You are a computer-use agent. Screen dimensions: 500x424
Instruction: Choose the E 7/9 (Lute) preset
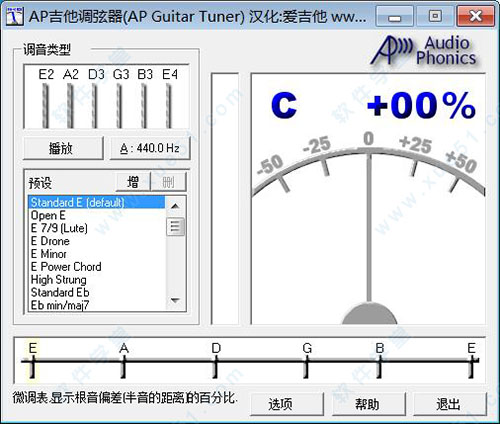[97, 228]
